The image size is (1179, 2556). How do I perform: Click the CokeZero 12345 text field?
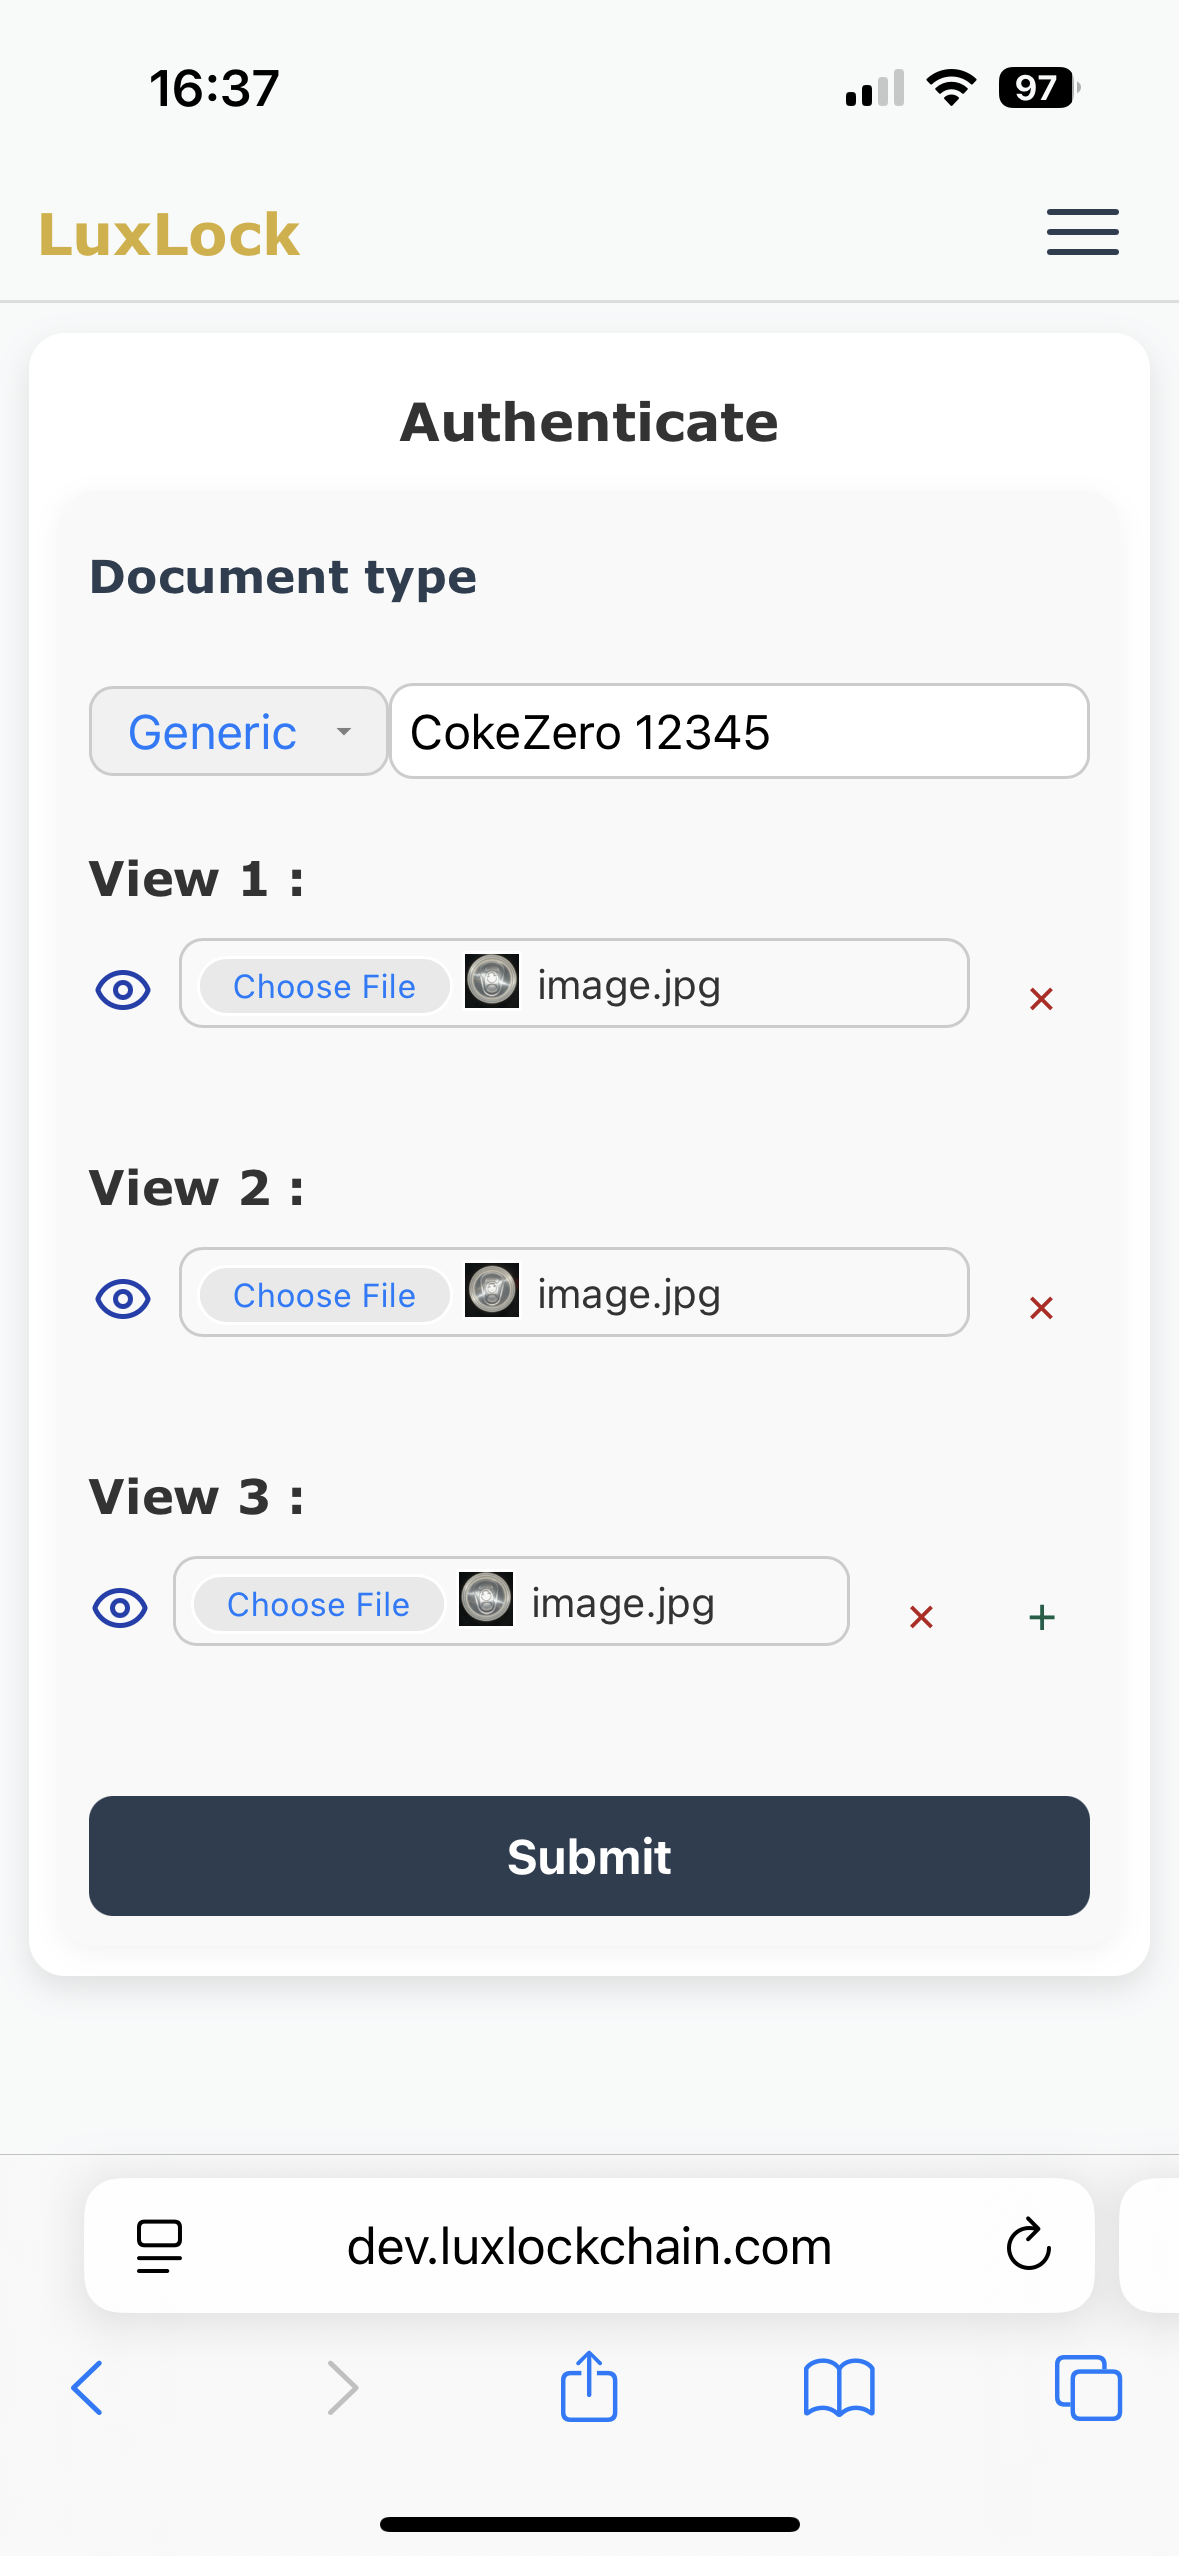coord(738,732)
